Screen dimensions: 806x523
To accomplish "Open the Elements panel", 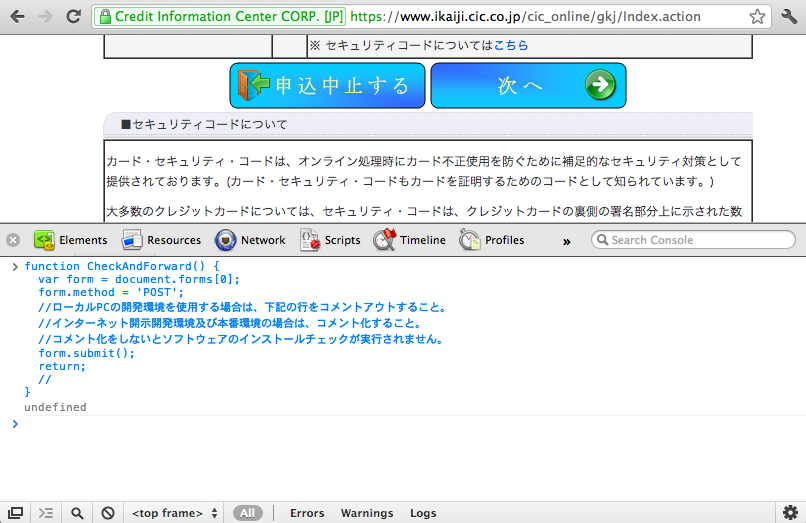I will [70, 240].
